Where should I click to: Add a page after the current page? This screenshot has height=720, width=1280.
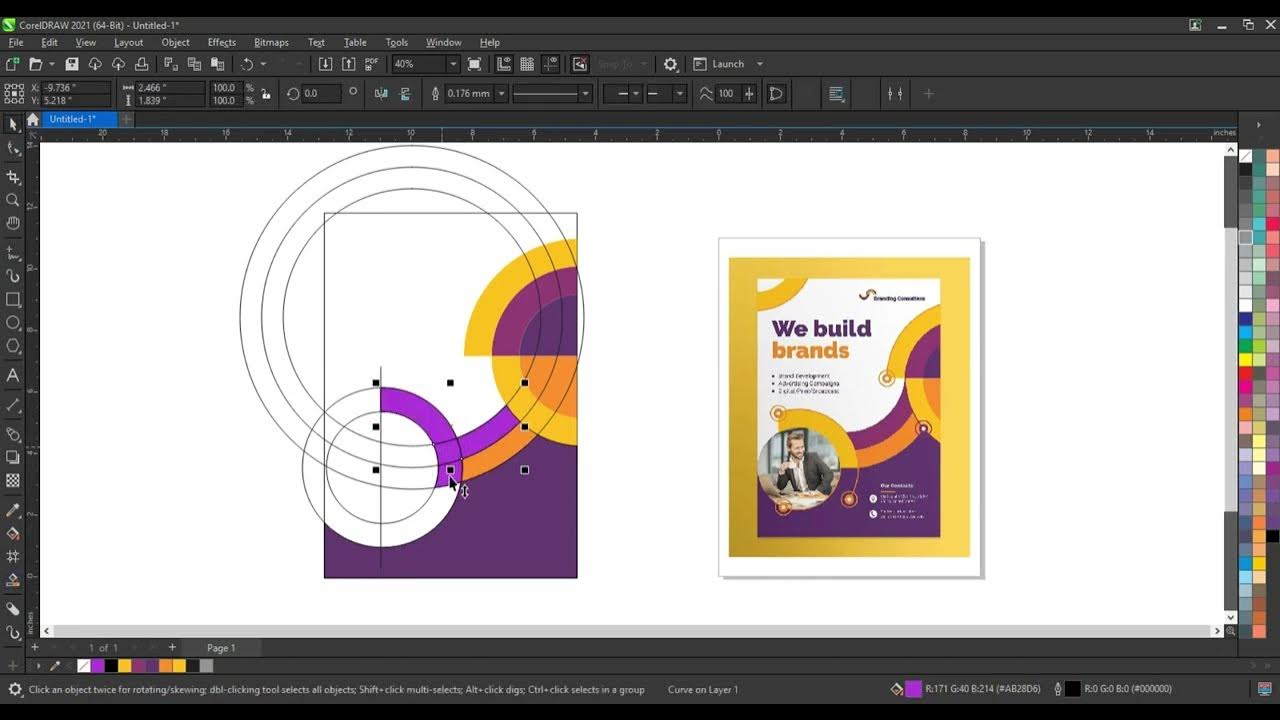point(172,648)
